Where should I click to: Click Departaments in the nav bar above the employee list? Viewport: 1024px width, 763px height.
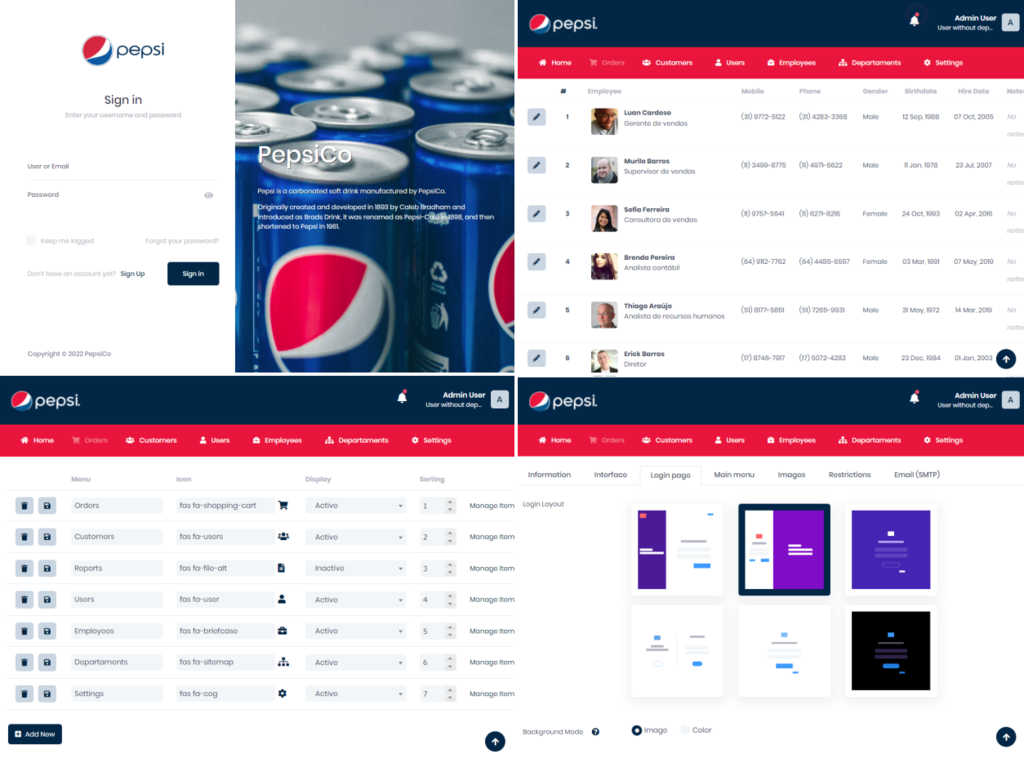[869, 63]
